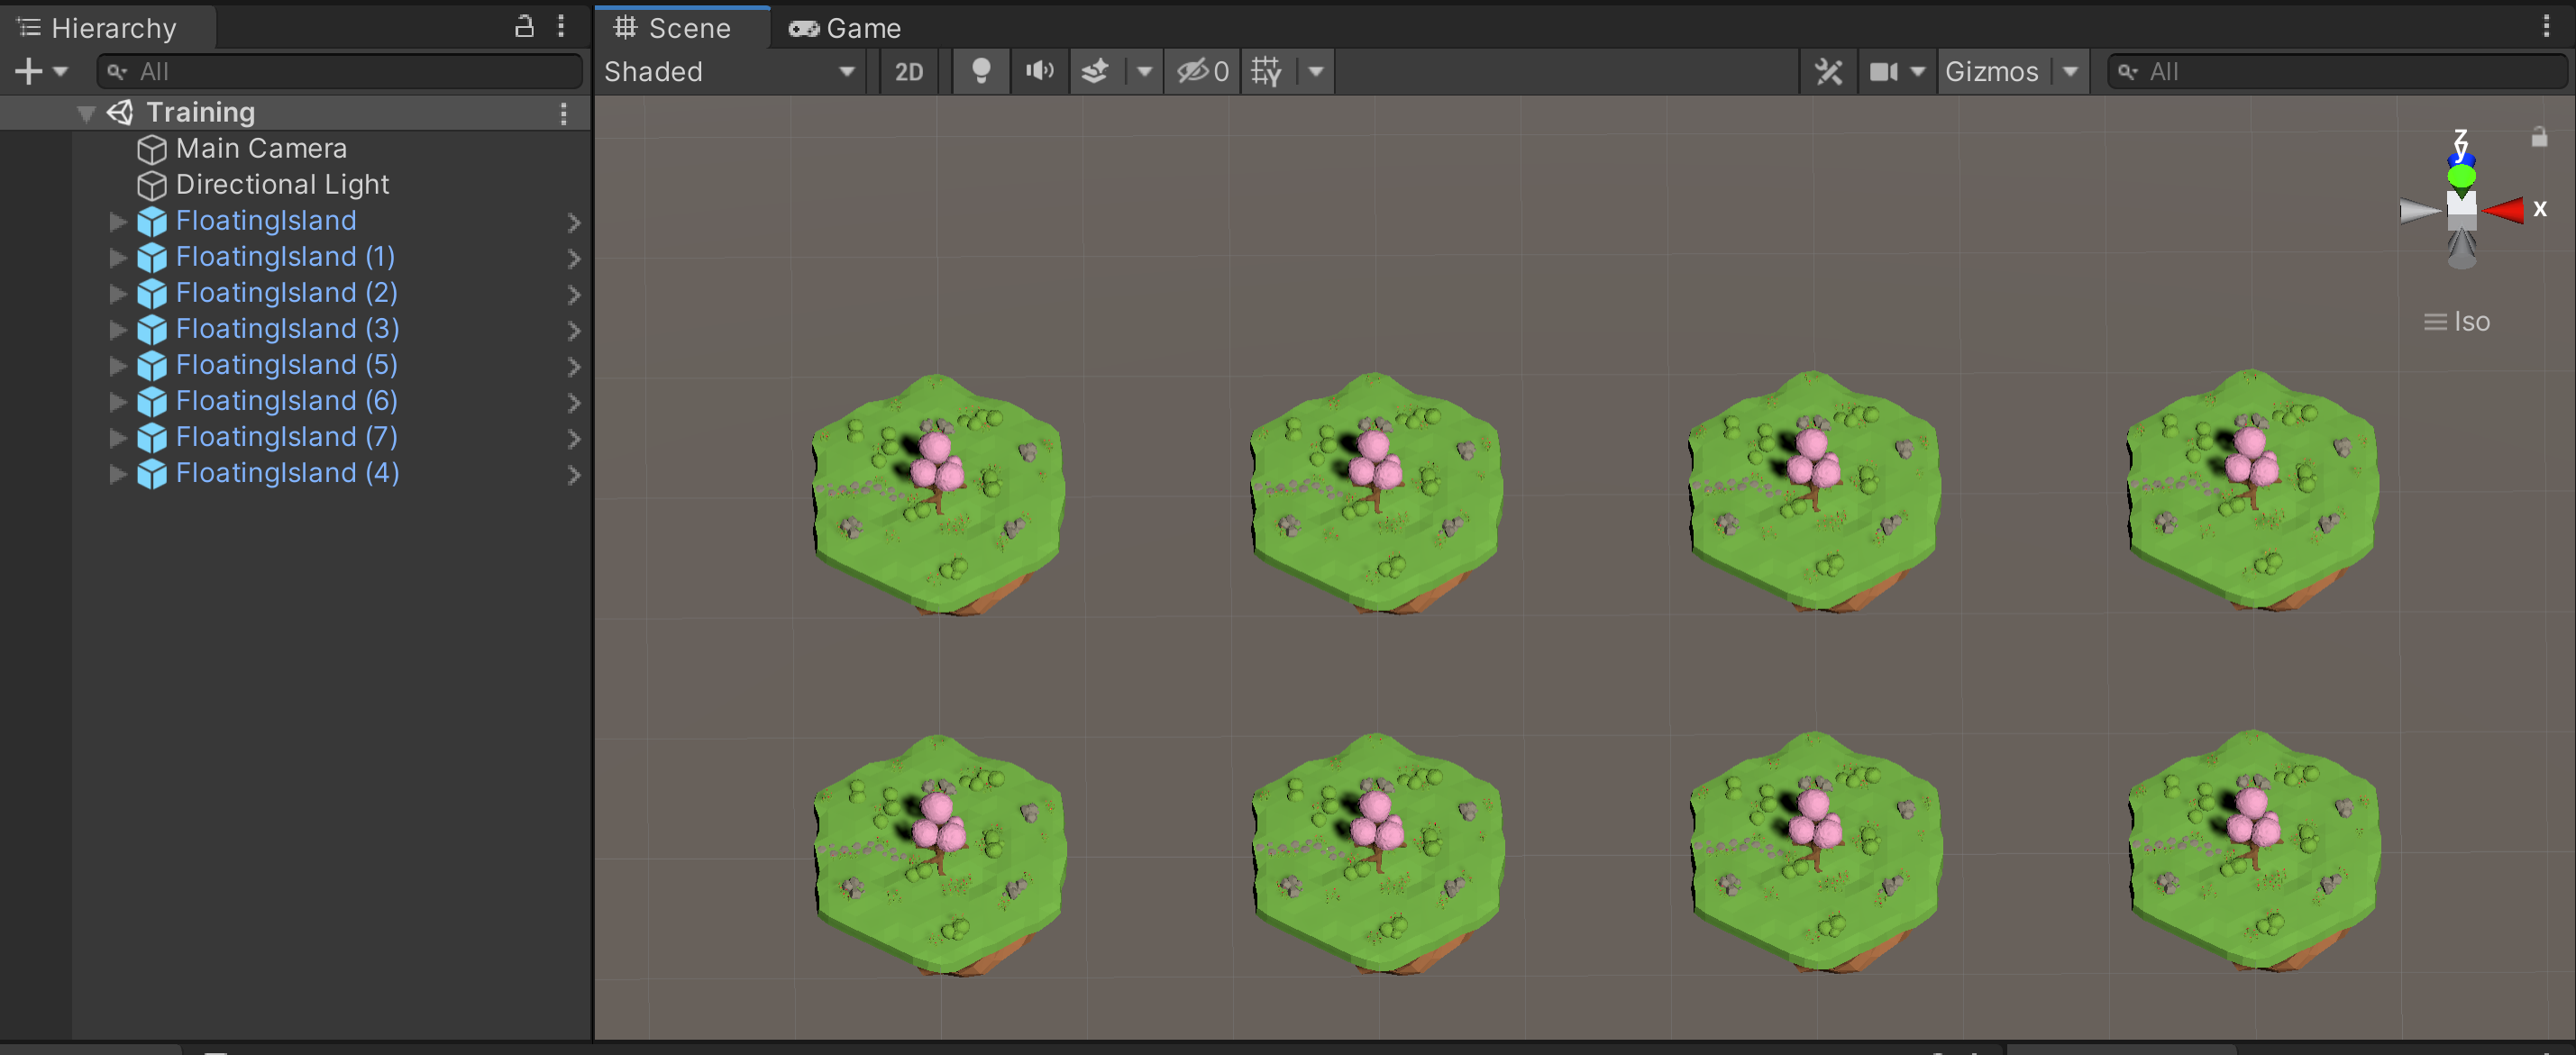Lock the Hierarchy panel with the padlock icon
The width and height of the screenshot is (2576, 1055).
523,27
